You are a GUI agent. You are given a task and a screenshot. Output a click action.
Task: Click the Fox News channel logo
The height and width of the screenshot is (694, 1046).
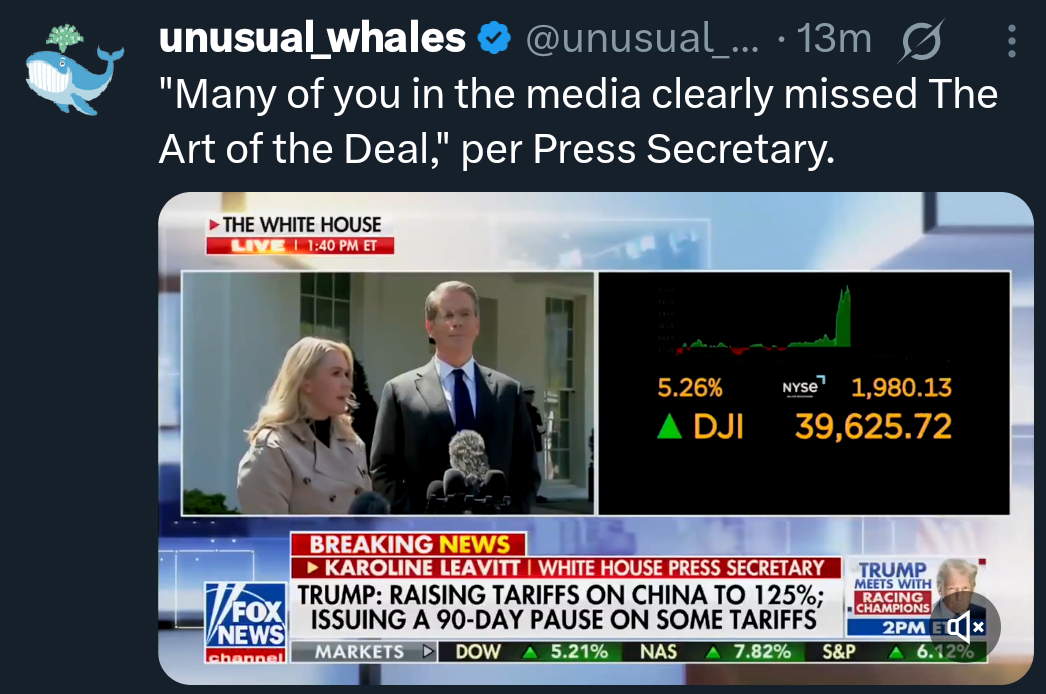point(245,622)
